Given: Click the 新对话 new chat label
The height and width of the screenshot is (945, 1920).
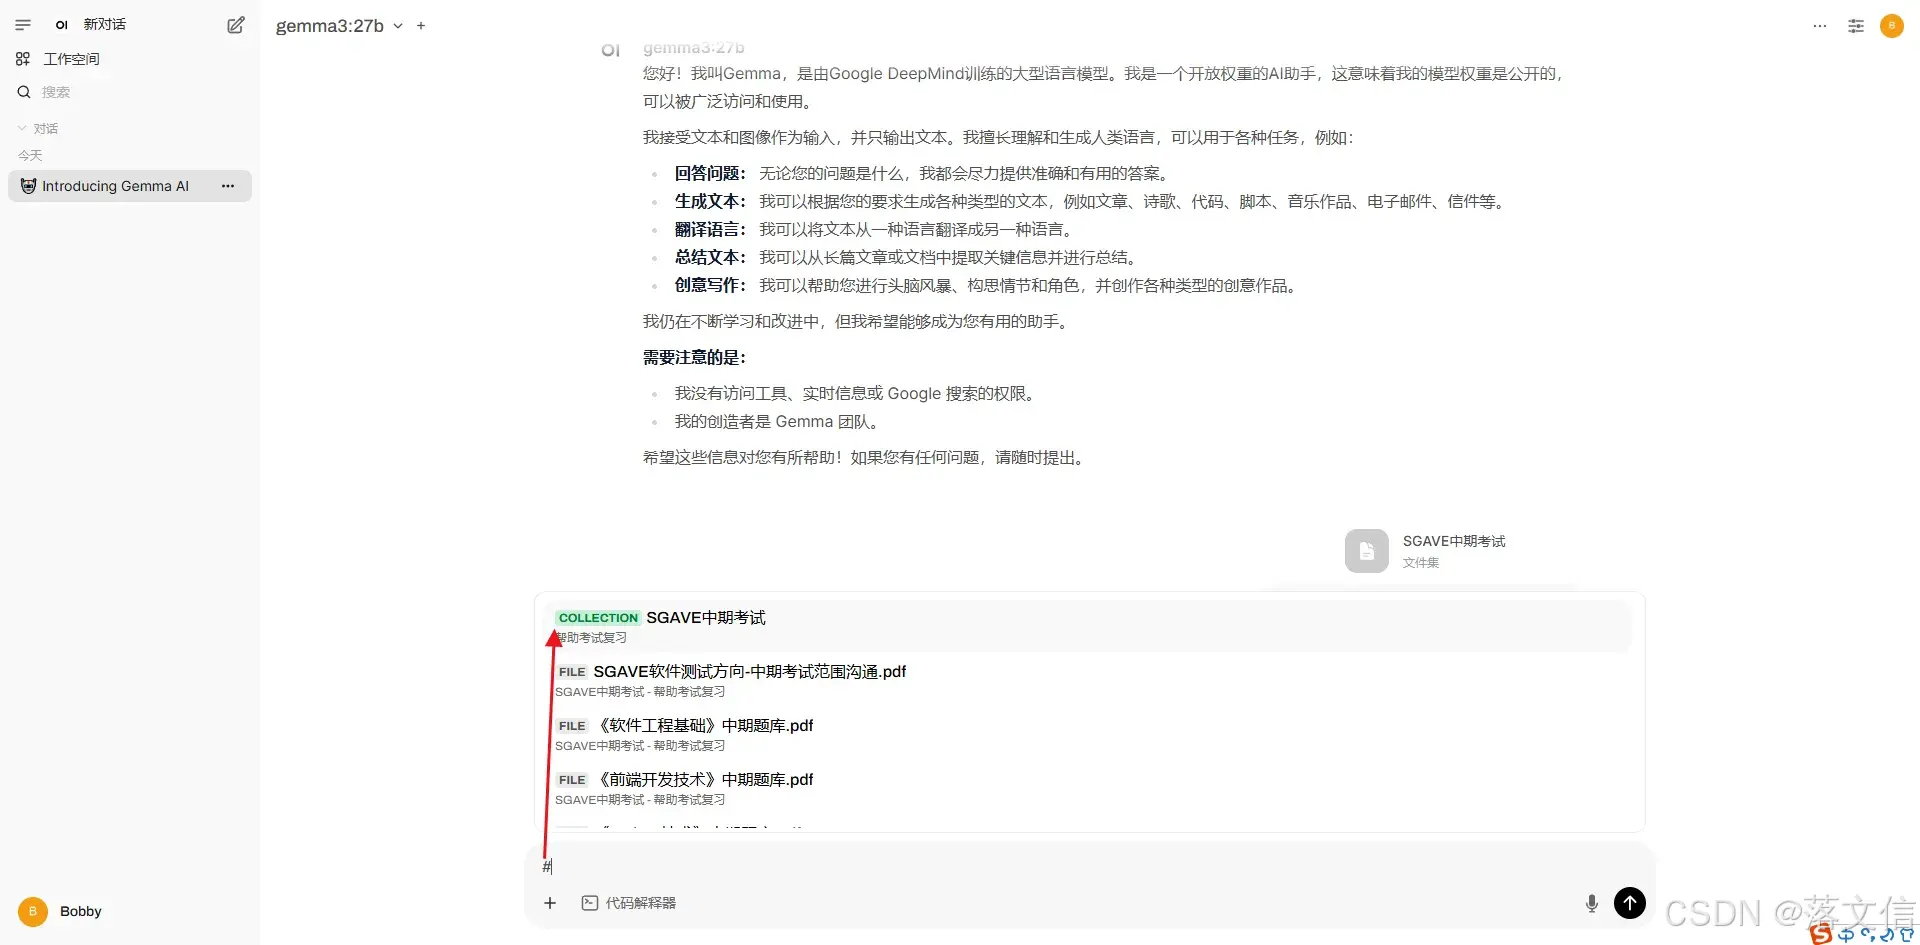Looking at the screenshot, I should pos(104,24).
